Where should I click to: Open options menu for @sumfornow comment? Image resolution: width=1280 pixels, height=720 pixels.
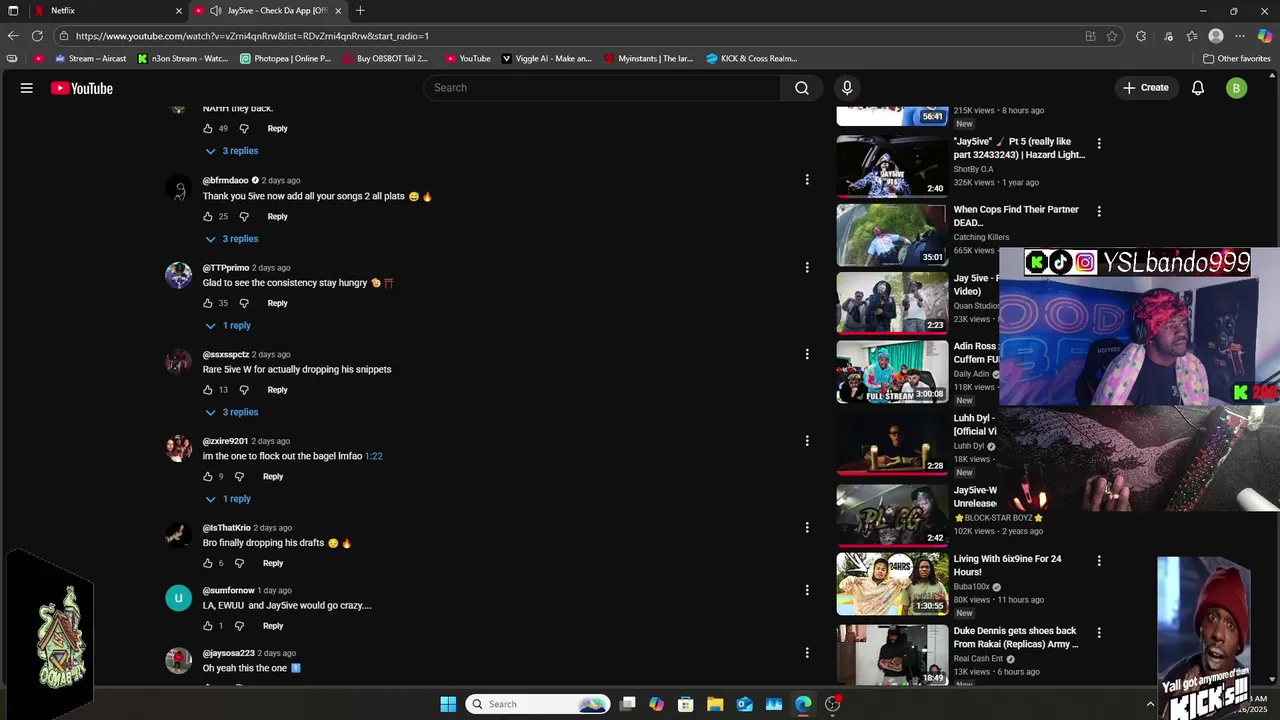pos(807,590)
